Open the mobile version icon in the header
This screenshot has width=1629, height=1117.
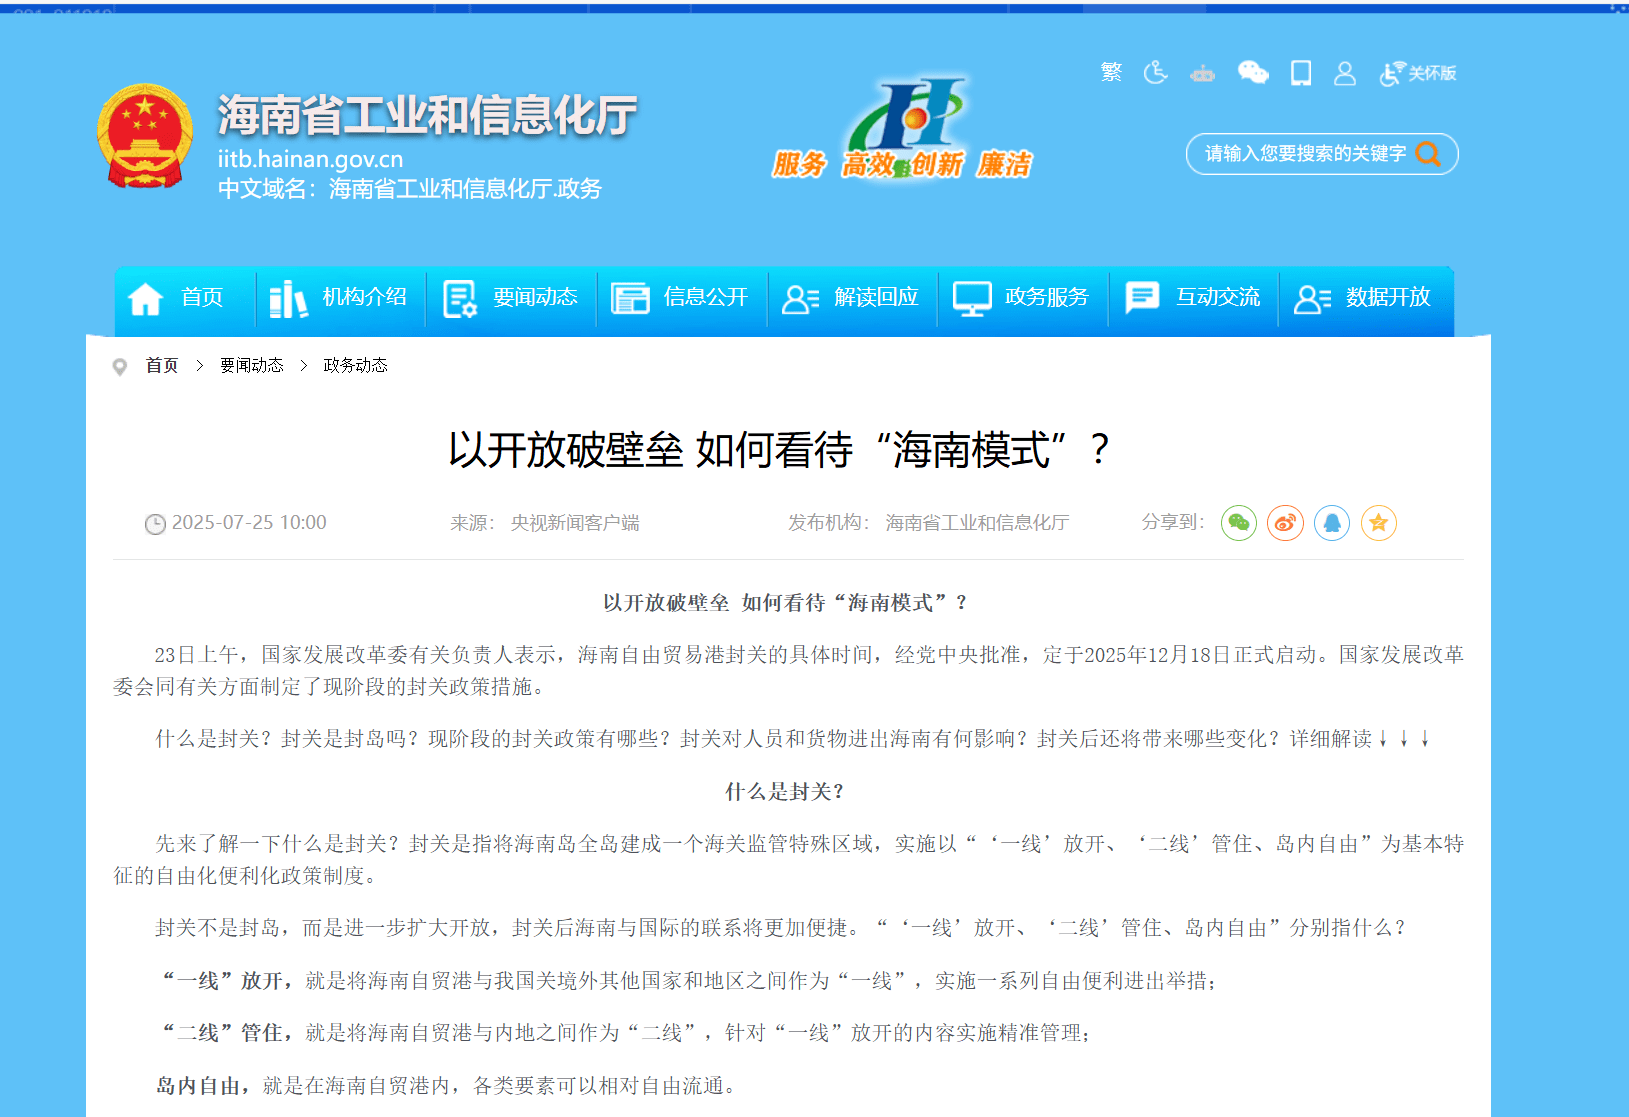(1300, 73)
